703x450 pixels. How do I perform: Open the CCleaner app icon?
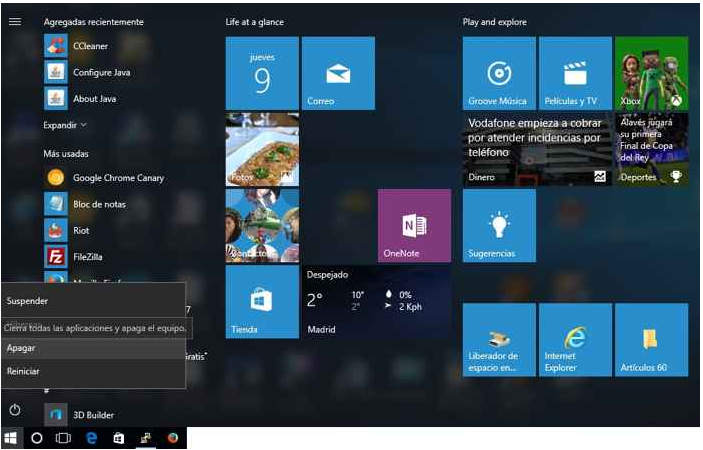pyautogui.click(x=56, y=46)
